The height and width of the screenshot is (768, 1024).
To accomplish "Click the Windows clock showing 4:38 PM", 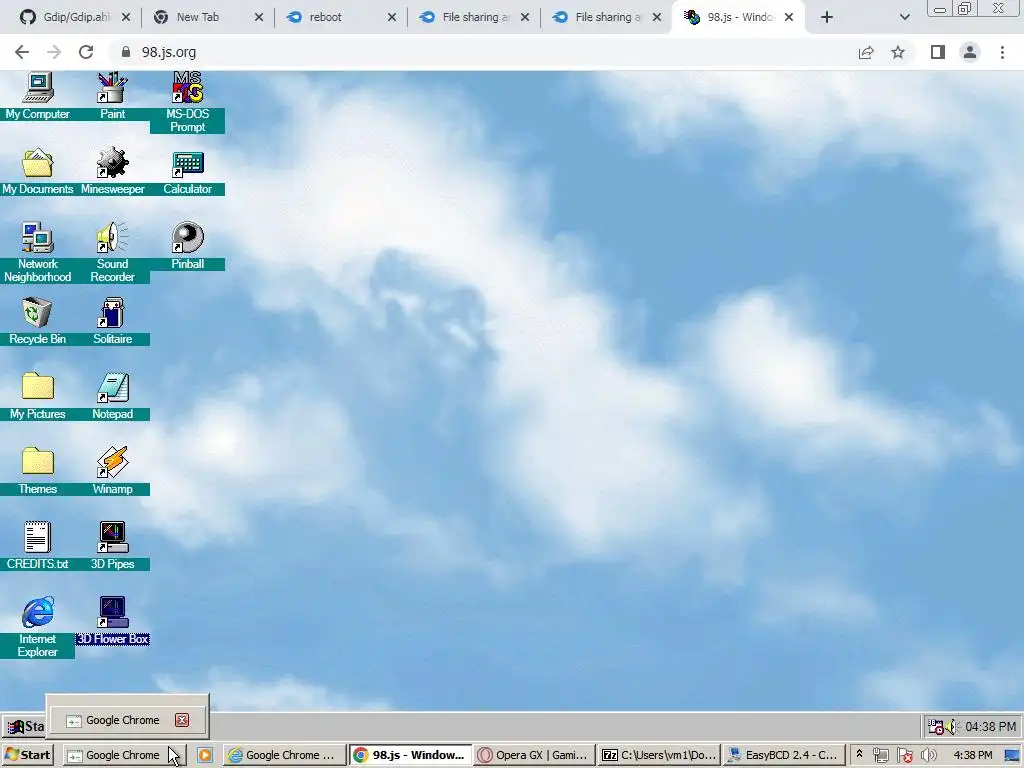I will [972, 755].
